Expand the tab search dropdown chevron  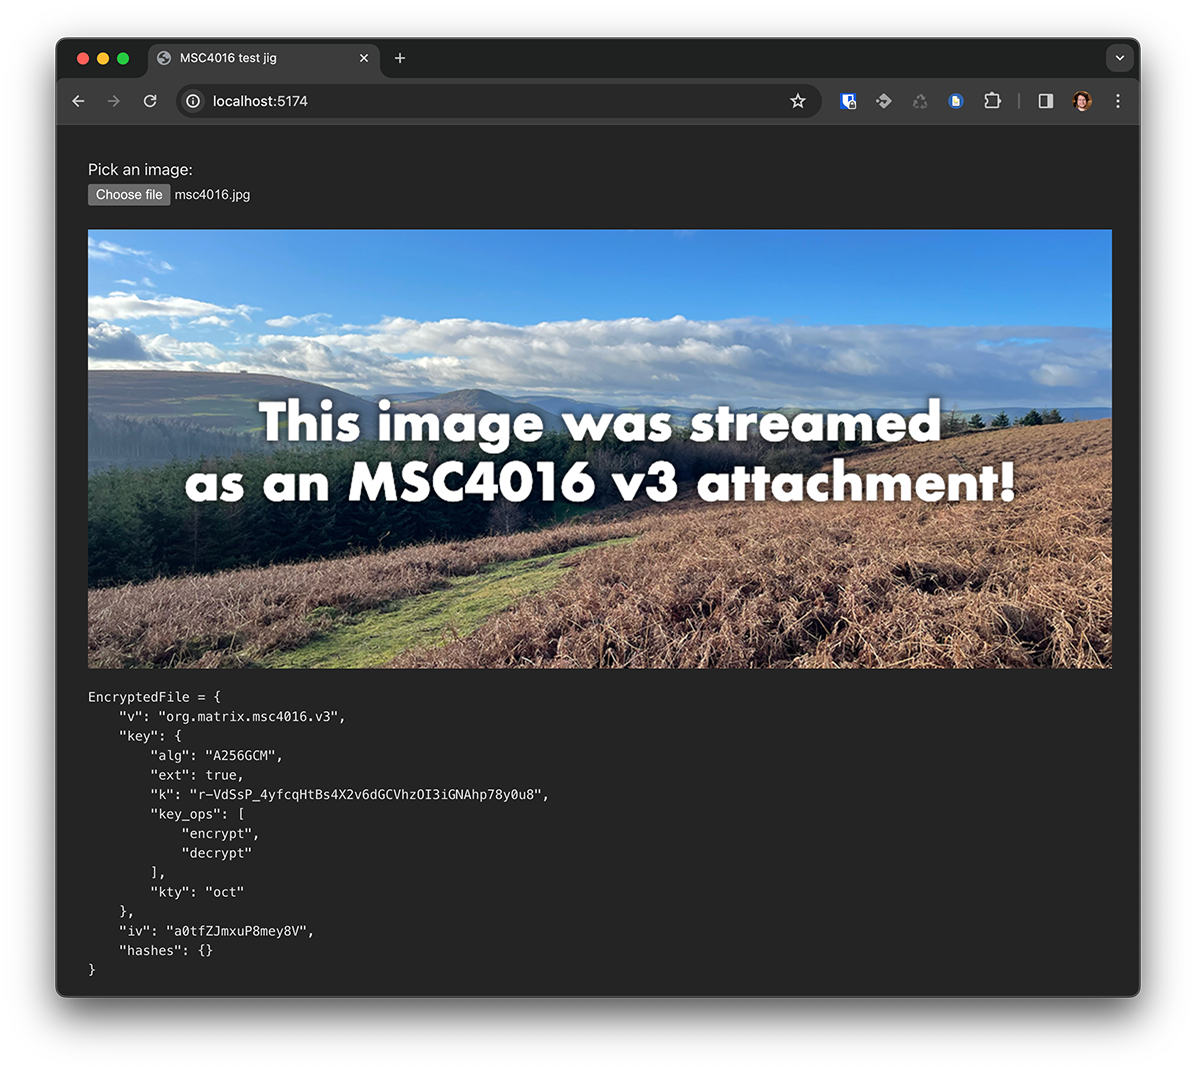[1119, 58]
